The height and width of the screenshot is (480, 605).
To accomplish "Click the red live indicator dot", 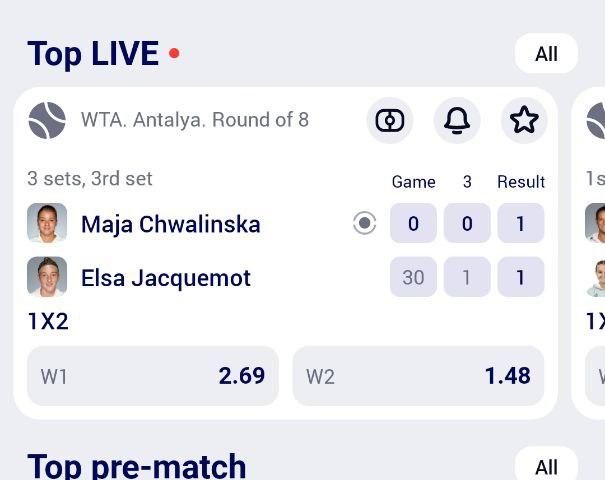I will pyautogui.click(x=174, y=53).
